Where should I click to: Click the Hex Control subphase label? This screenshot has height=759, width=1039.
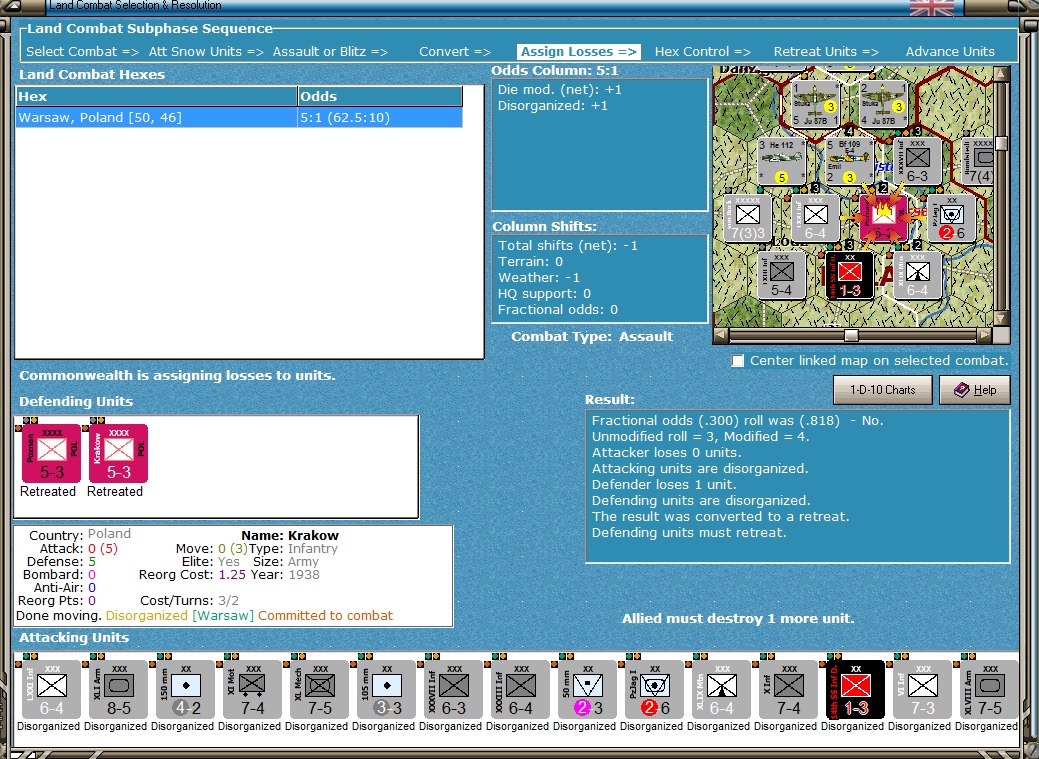pos(702,52)
